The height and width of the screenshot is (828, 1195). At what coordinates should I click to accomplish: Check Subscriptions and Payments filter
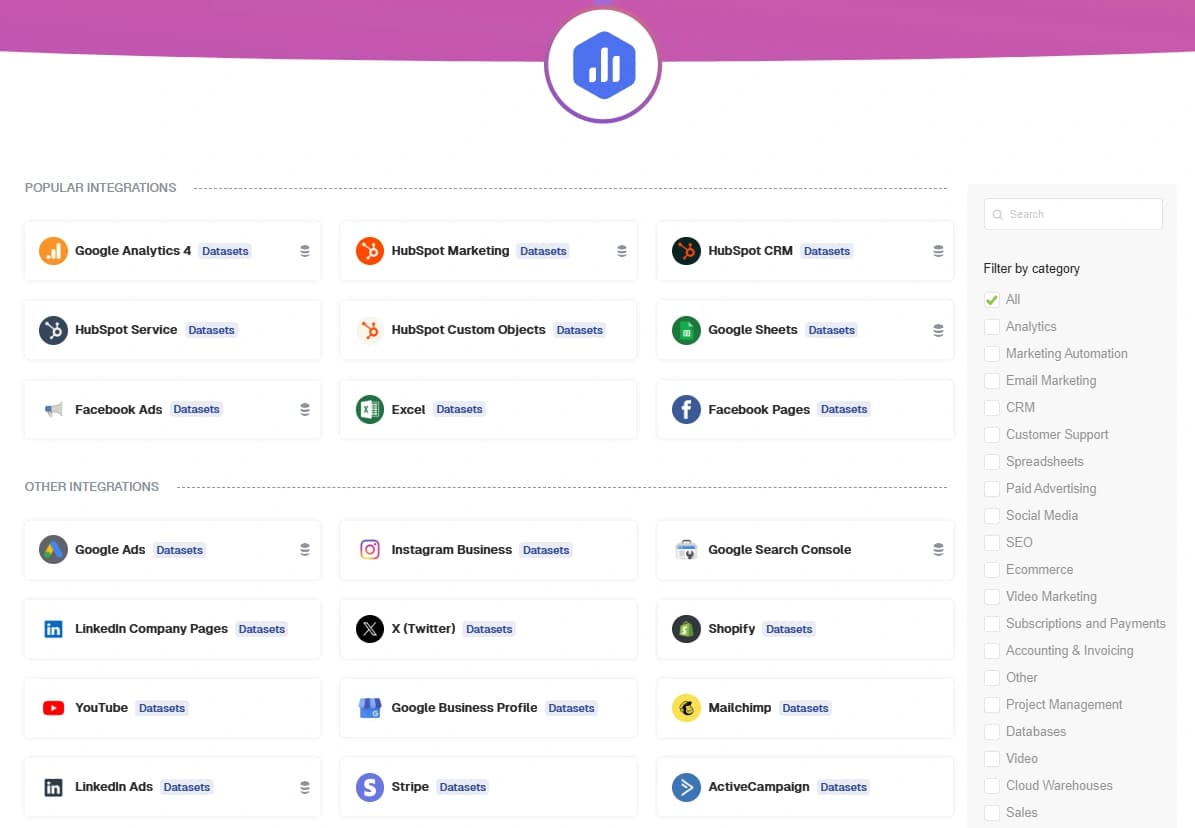[992, 624]
